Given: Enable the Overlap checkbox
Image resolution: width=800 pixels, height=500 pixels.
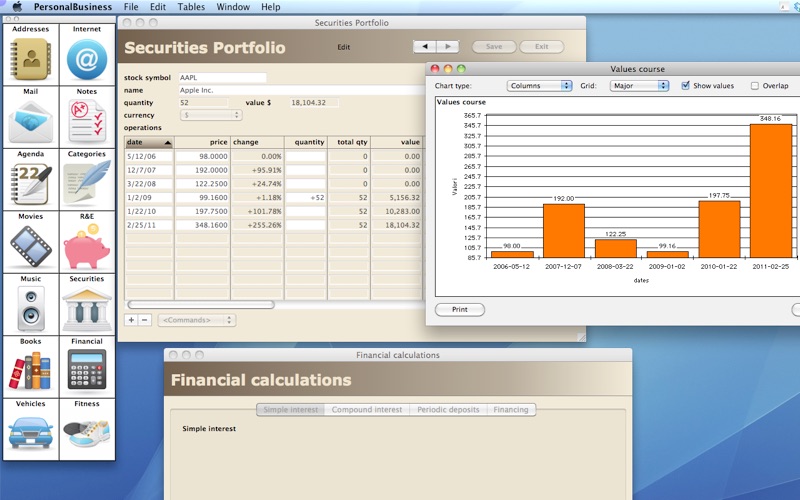Looking at the screenshot, I should pos(755,86).
